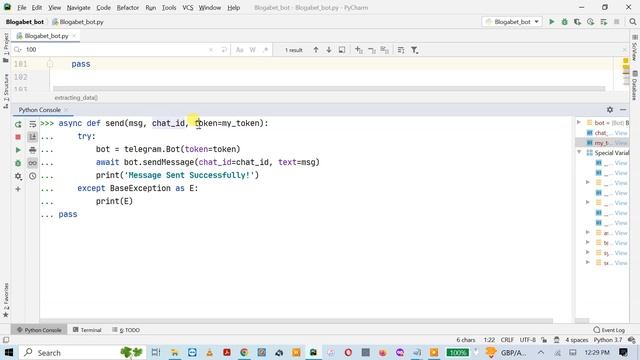The height and width of the screenshot is (360, 640).
Task: Go to next search occurrence
Action: tap(329, 50)
